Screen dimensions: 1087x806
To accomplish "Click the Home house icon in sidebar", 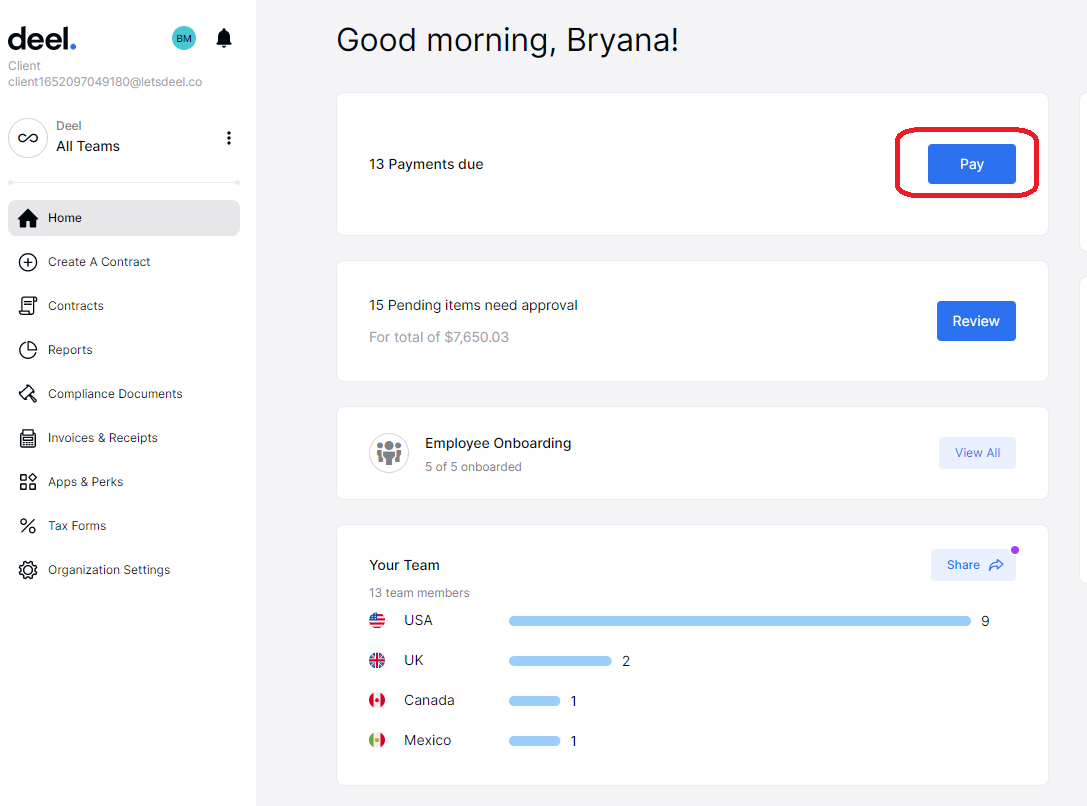I will click(28, 218).
